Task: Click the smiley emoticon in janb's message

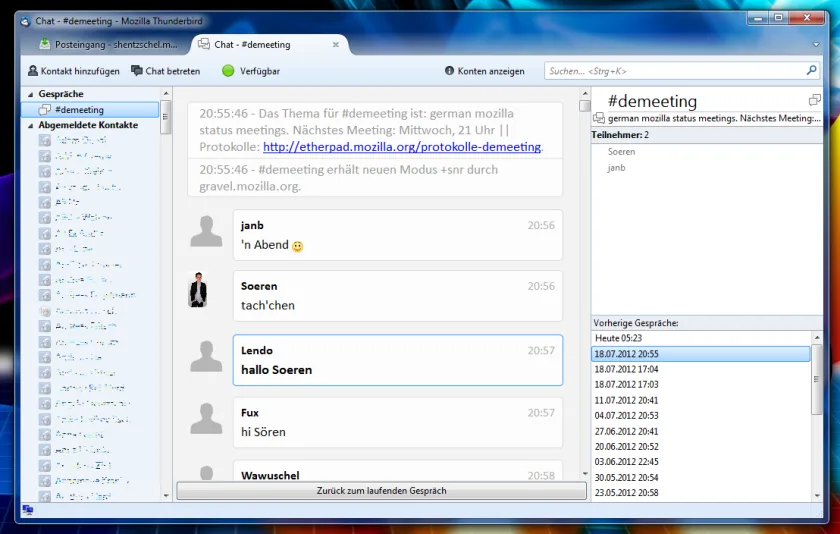Action: pos(297,246)
